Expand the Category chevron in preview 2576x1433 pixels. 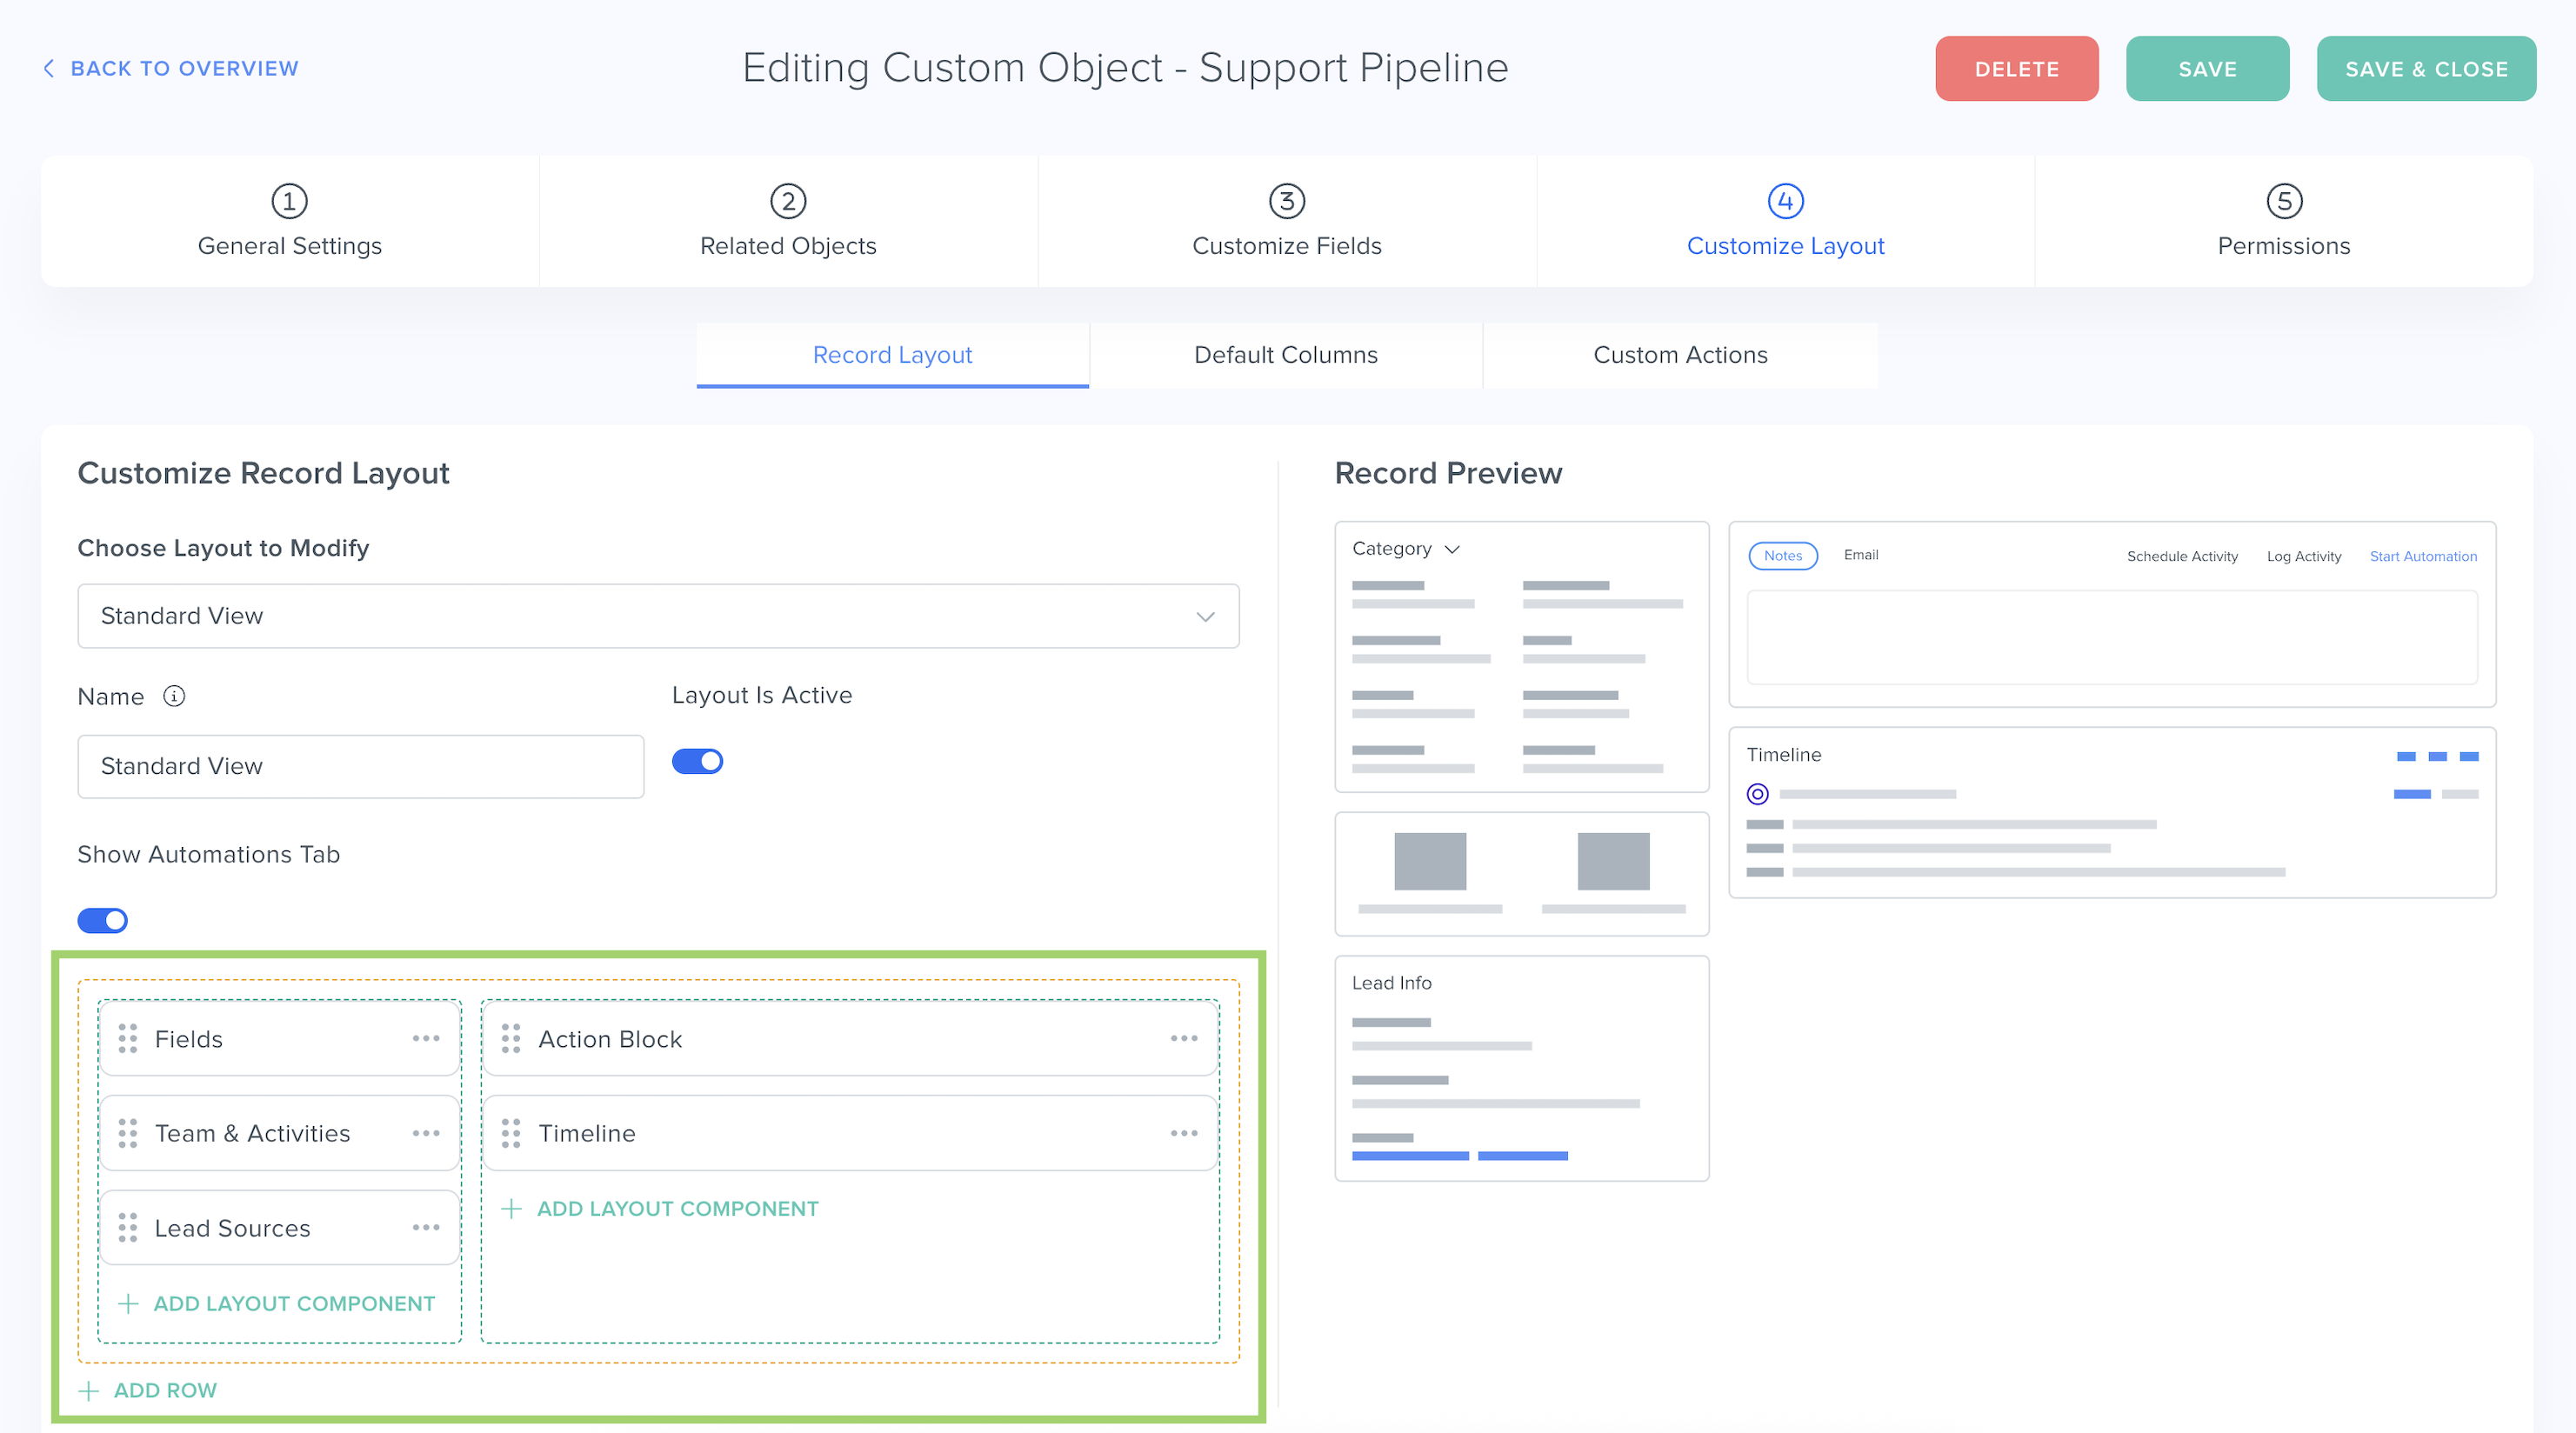click(x=1453, y=549)
